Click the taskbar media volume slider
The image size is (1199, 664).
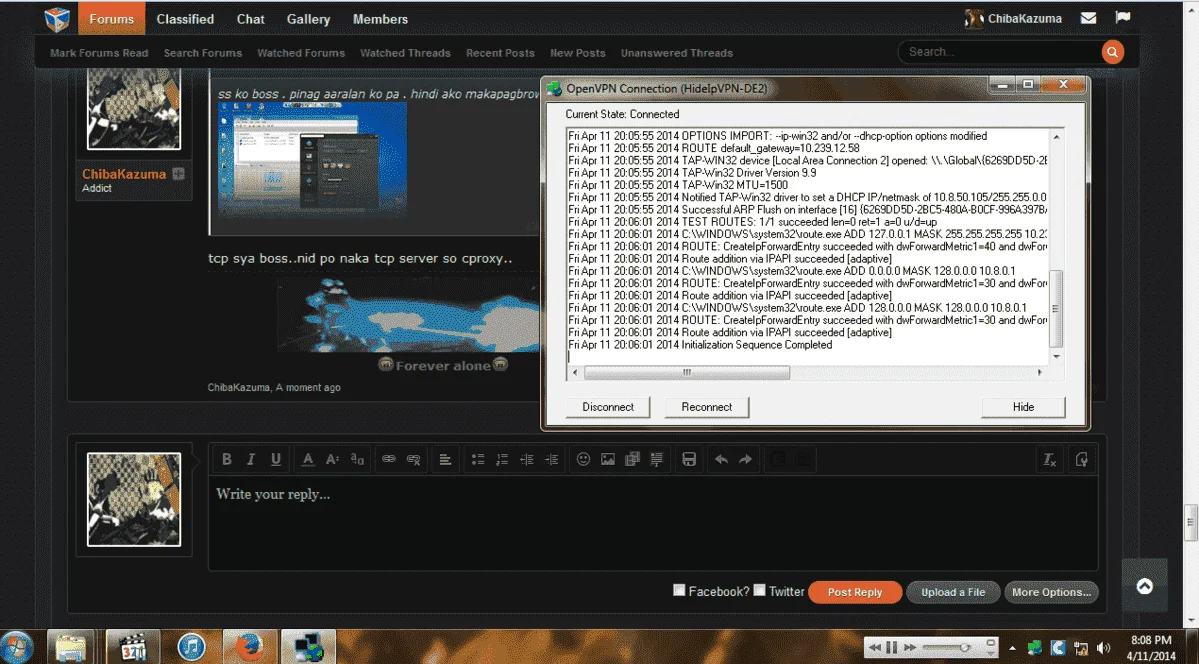[x=948, y=648]
